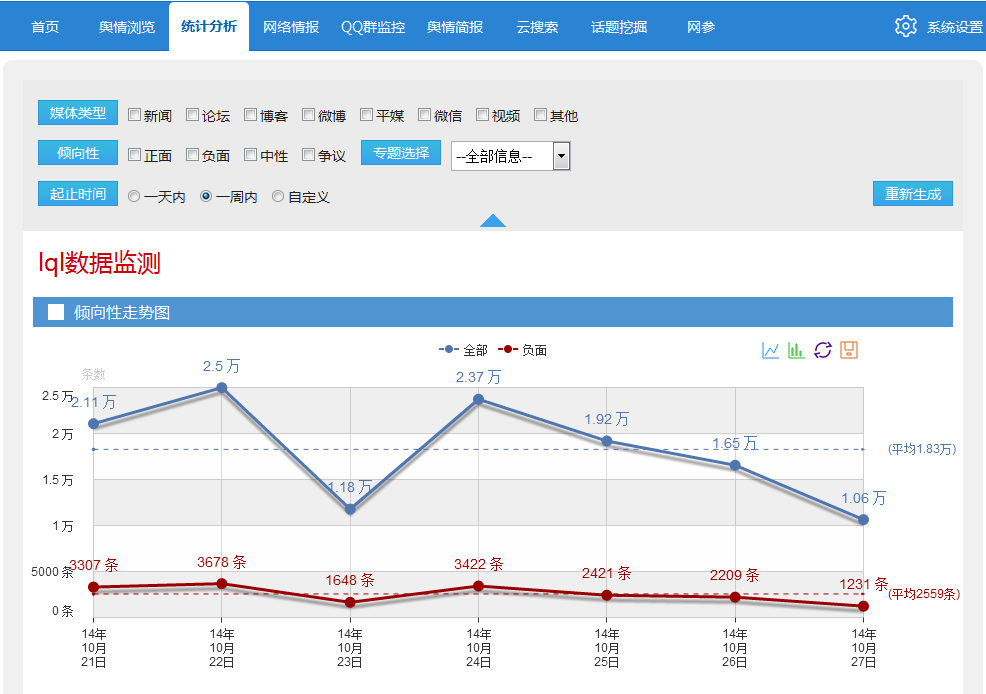This screenshot has width=986, height=694.
Task: Click the 重新生成 button
Action: pos(912,194)
